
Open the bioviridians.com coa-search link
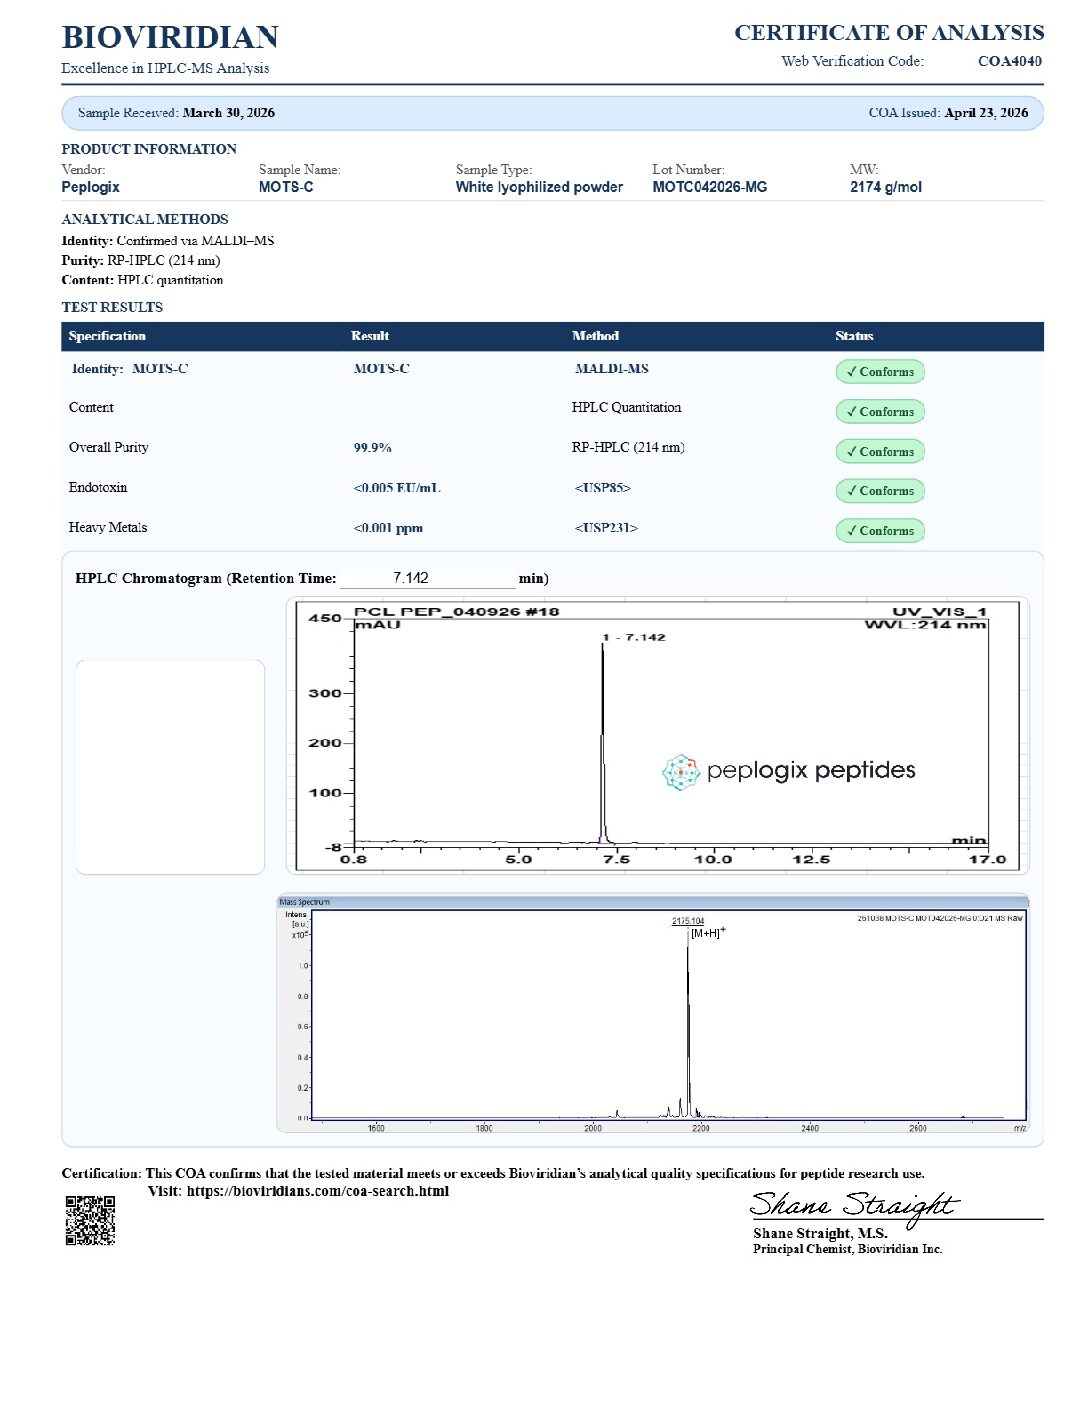coord(317,1191)
